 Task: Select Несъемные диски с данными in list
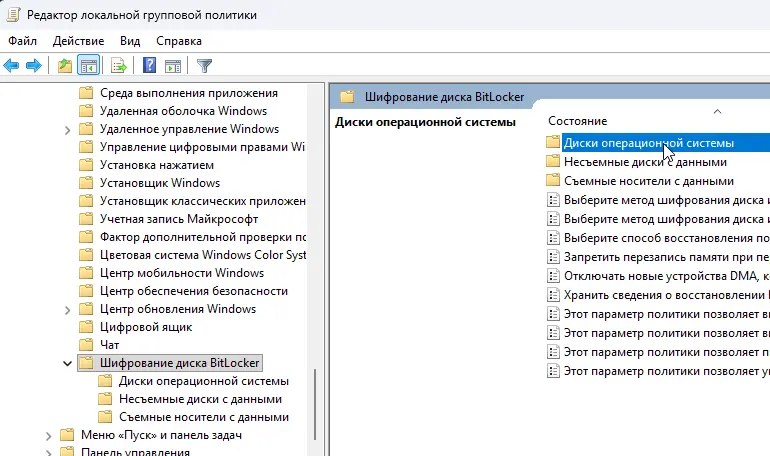(647, 161)
